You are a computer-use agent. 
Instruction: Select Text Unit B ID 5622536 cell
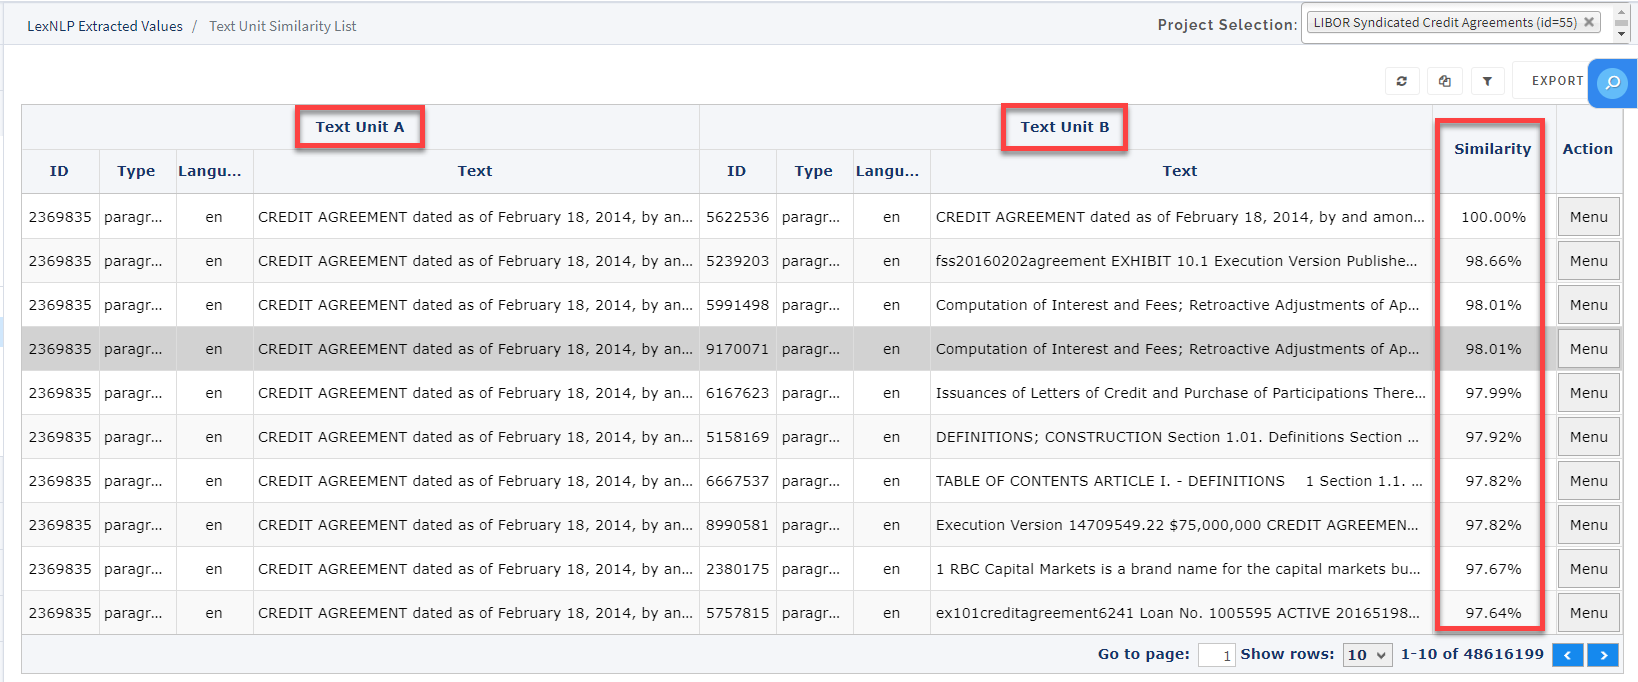tap(737, 217)
